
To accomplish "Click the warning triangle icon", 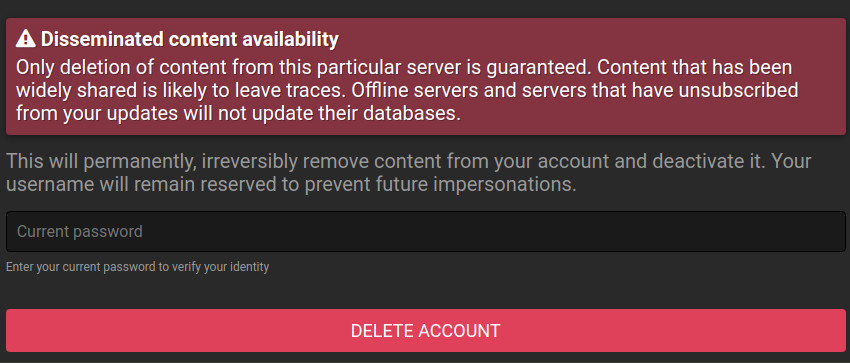I will tap(25, 39).
